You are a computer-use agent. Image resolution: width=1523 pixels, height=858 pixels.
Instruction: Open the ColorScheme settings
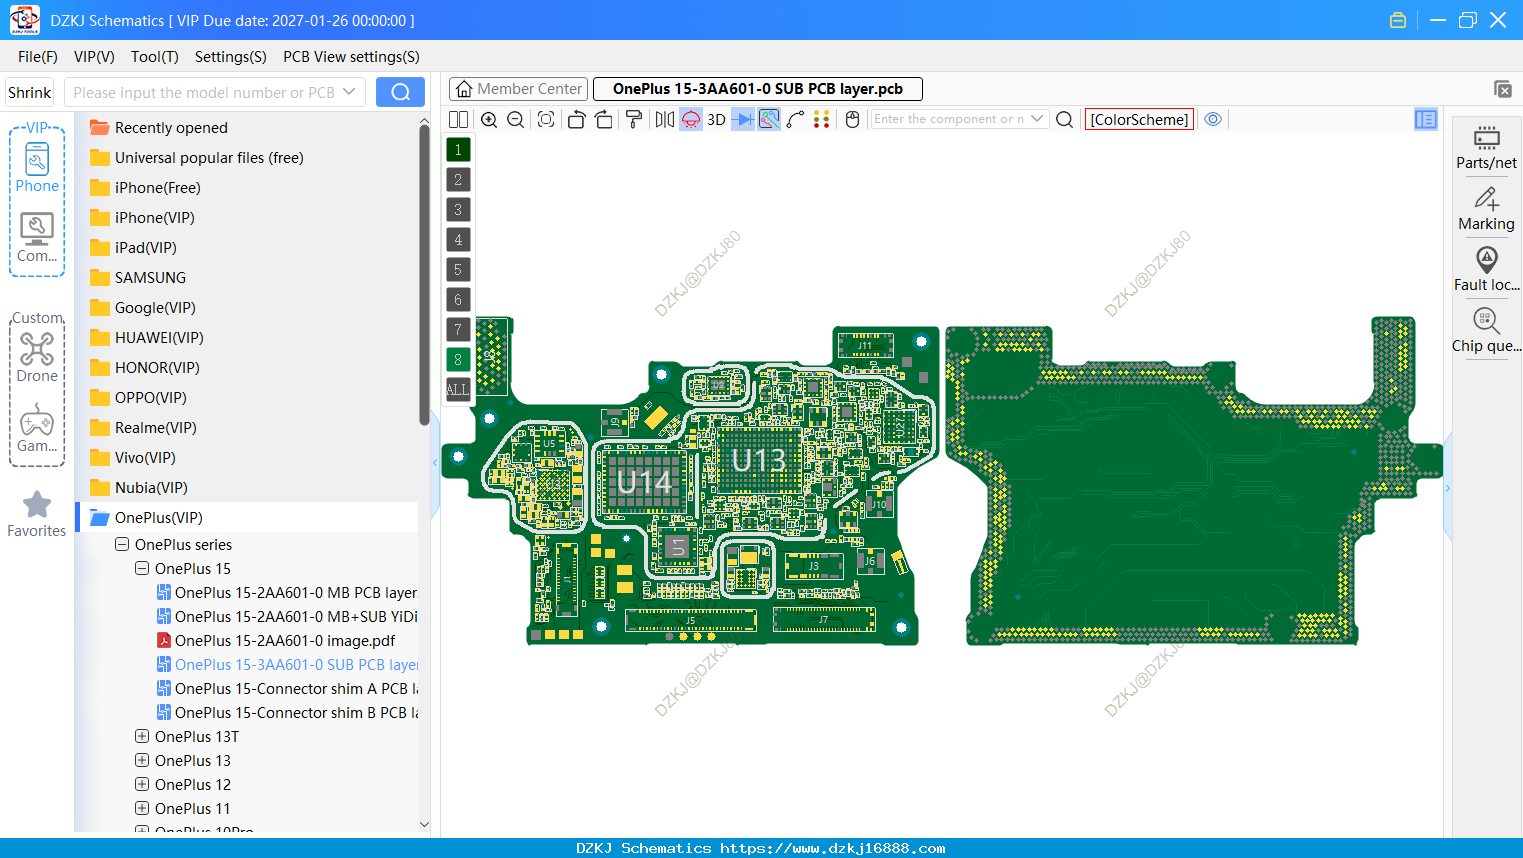coord(1139,120)
